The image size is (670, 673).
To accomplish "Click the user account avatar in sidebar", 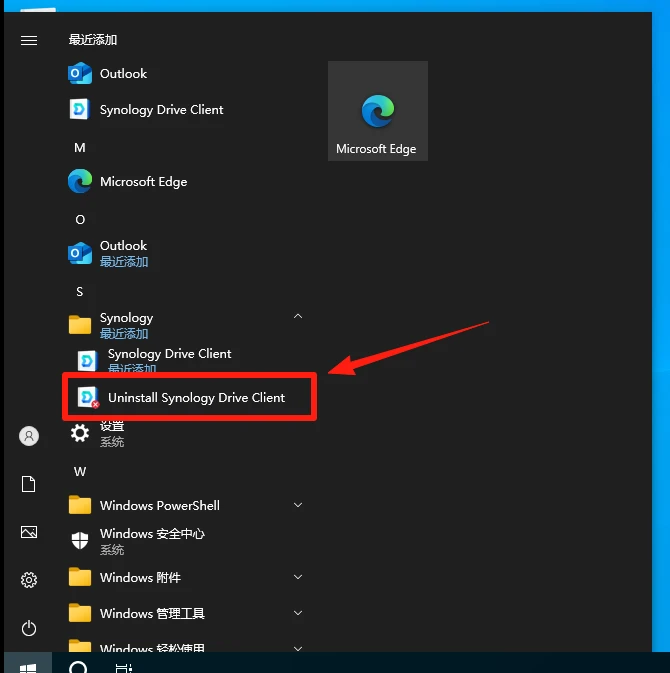I will [x=29, y=436].
